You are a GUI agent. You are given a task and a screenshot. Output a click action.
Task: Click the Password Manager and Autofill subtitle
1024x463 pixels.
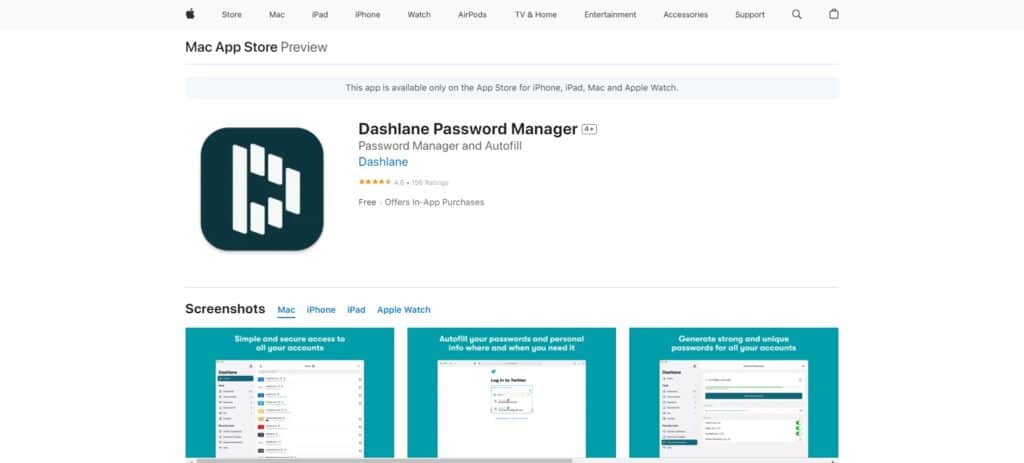tap(440, 146)
